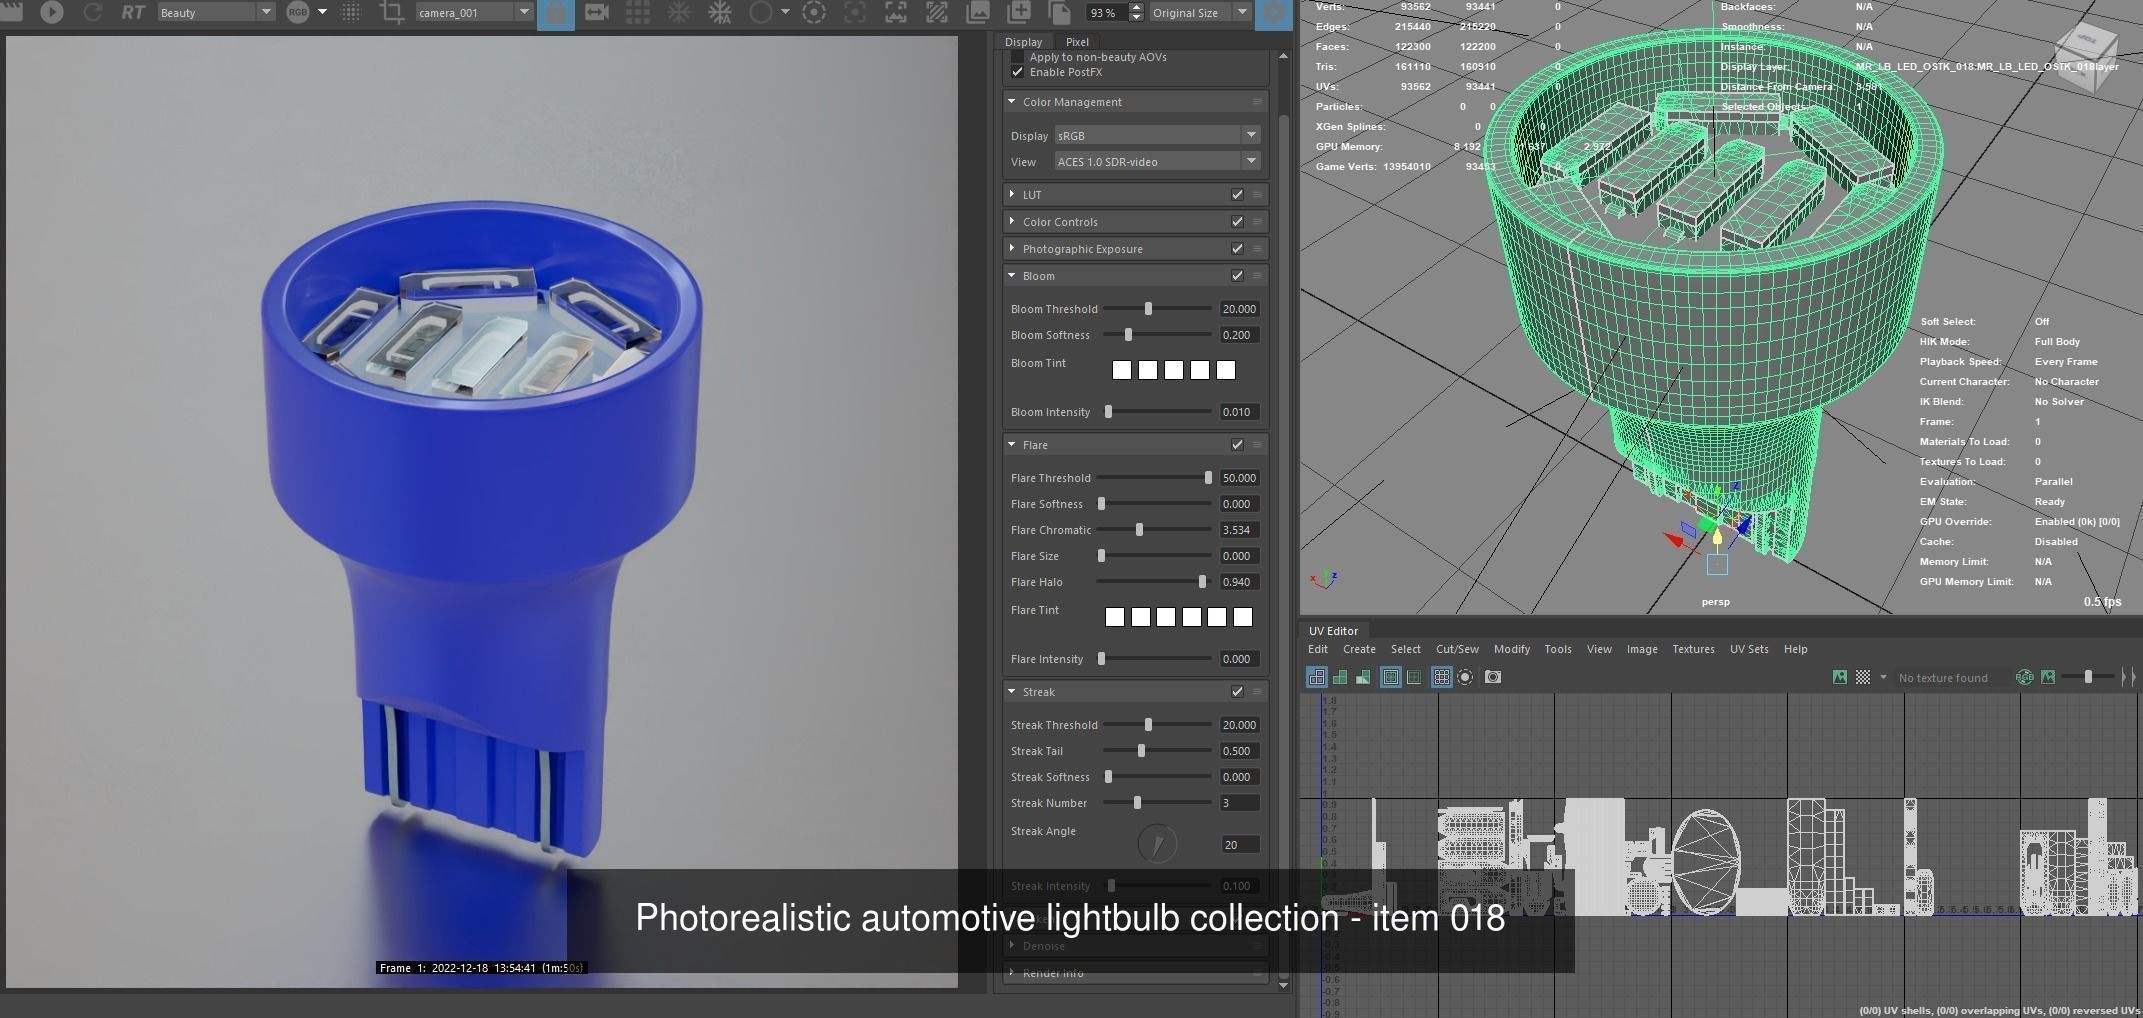Open the Tools menu in UV Editor
The height and width of the screenshot is (1018, 2143).
point(1557,649)
